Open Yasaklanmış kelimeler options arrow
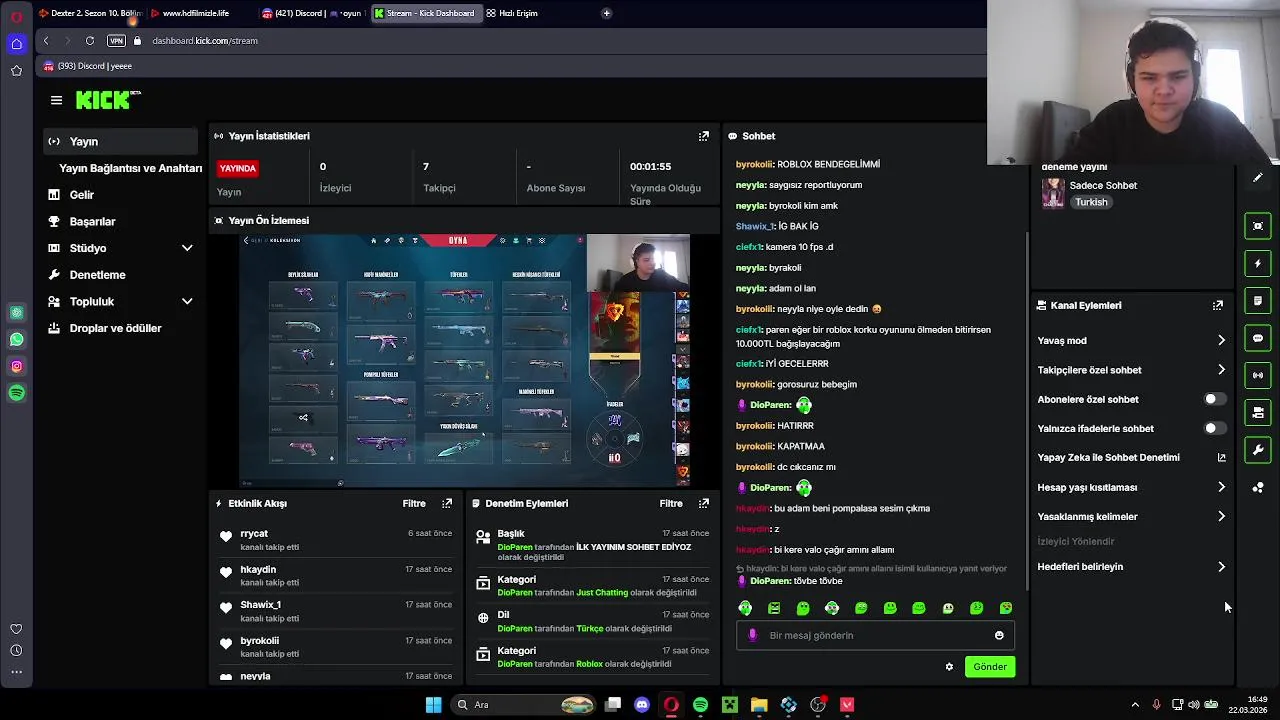The height and width of the screenshot is (720, 1280). click(x=1221, y=517)
